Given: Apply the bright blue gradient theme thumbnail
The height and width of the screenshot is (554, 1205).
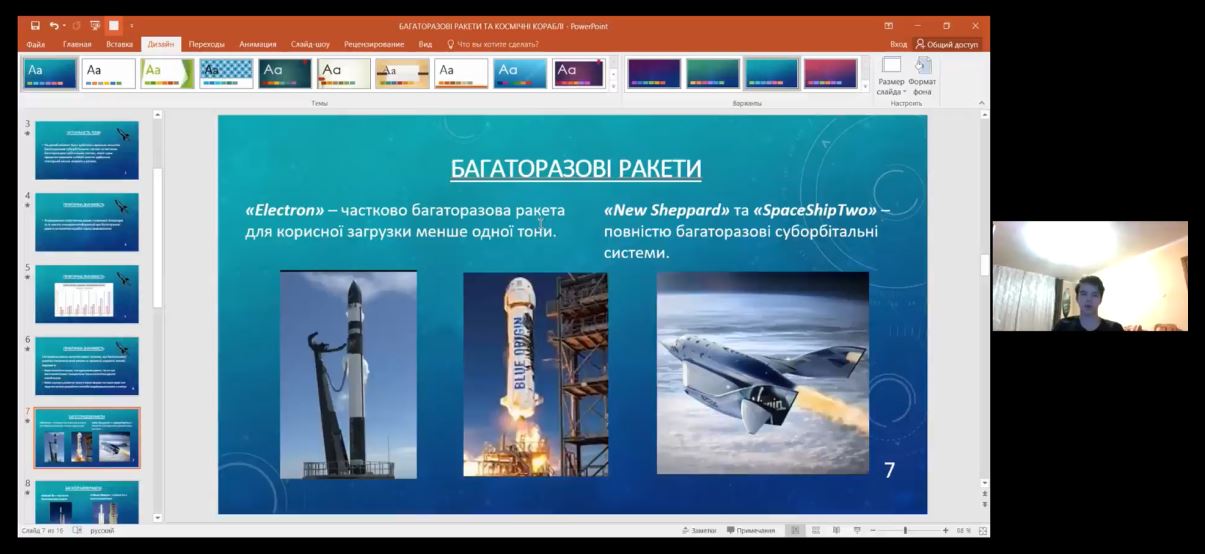Looking at the screenshot, I should pyautogui.click(x=520, y=74).
